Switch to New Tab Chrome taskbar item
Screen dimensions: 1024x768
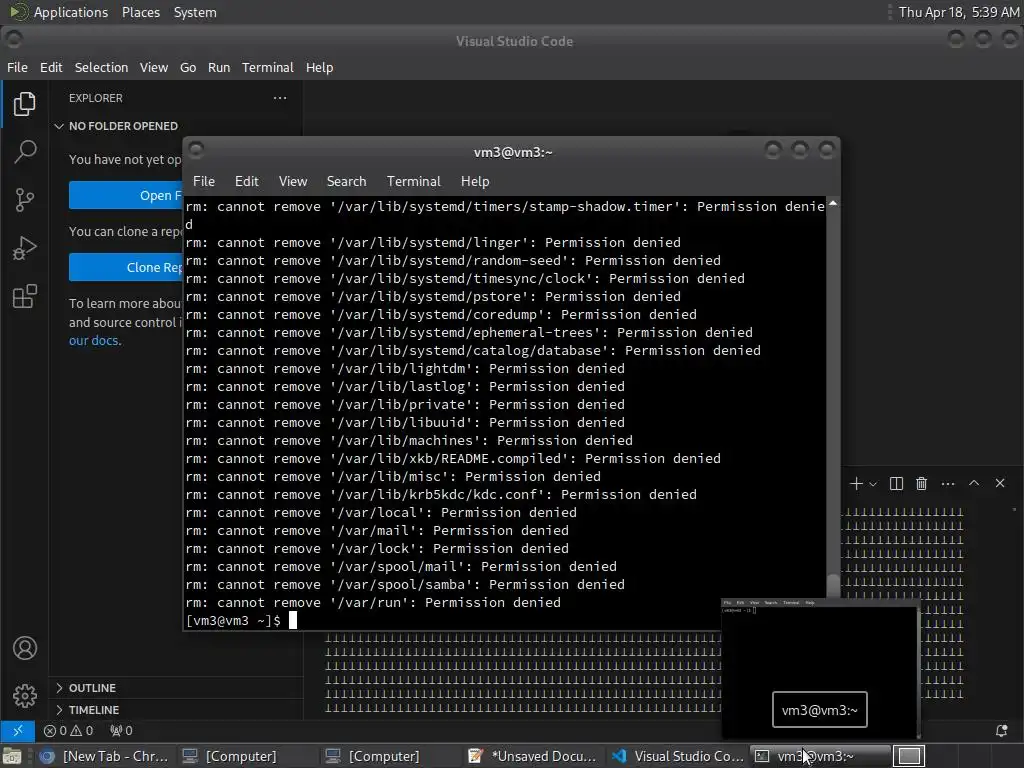[104, 756]
